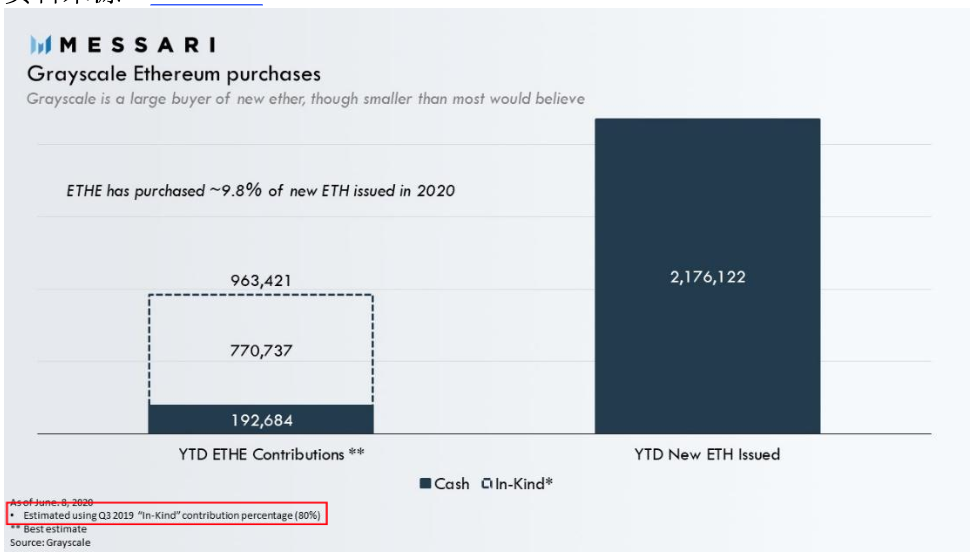Click the Messari logo icon

[40, 45]
